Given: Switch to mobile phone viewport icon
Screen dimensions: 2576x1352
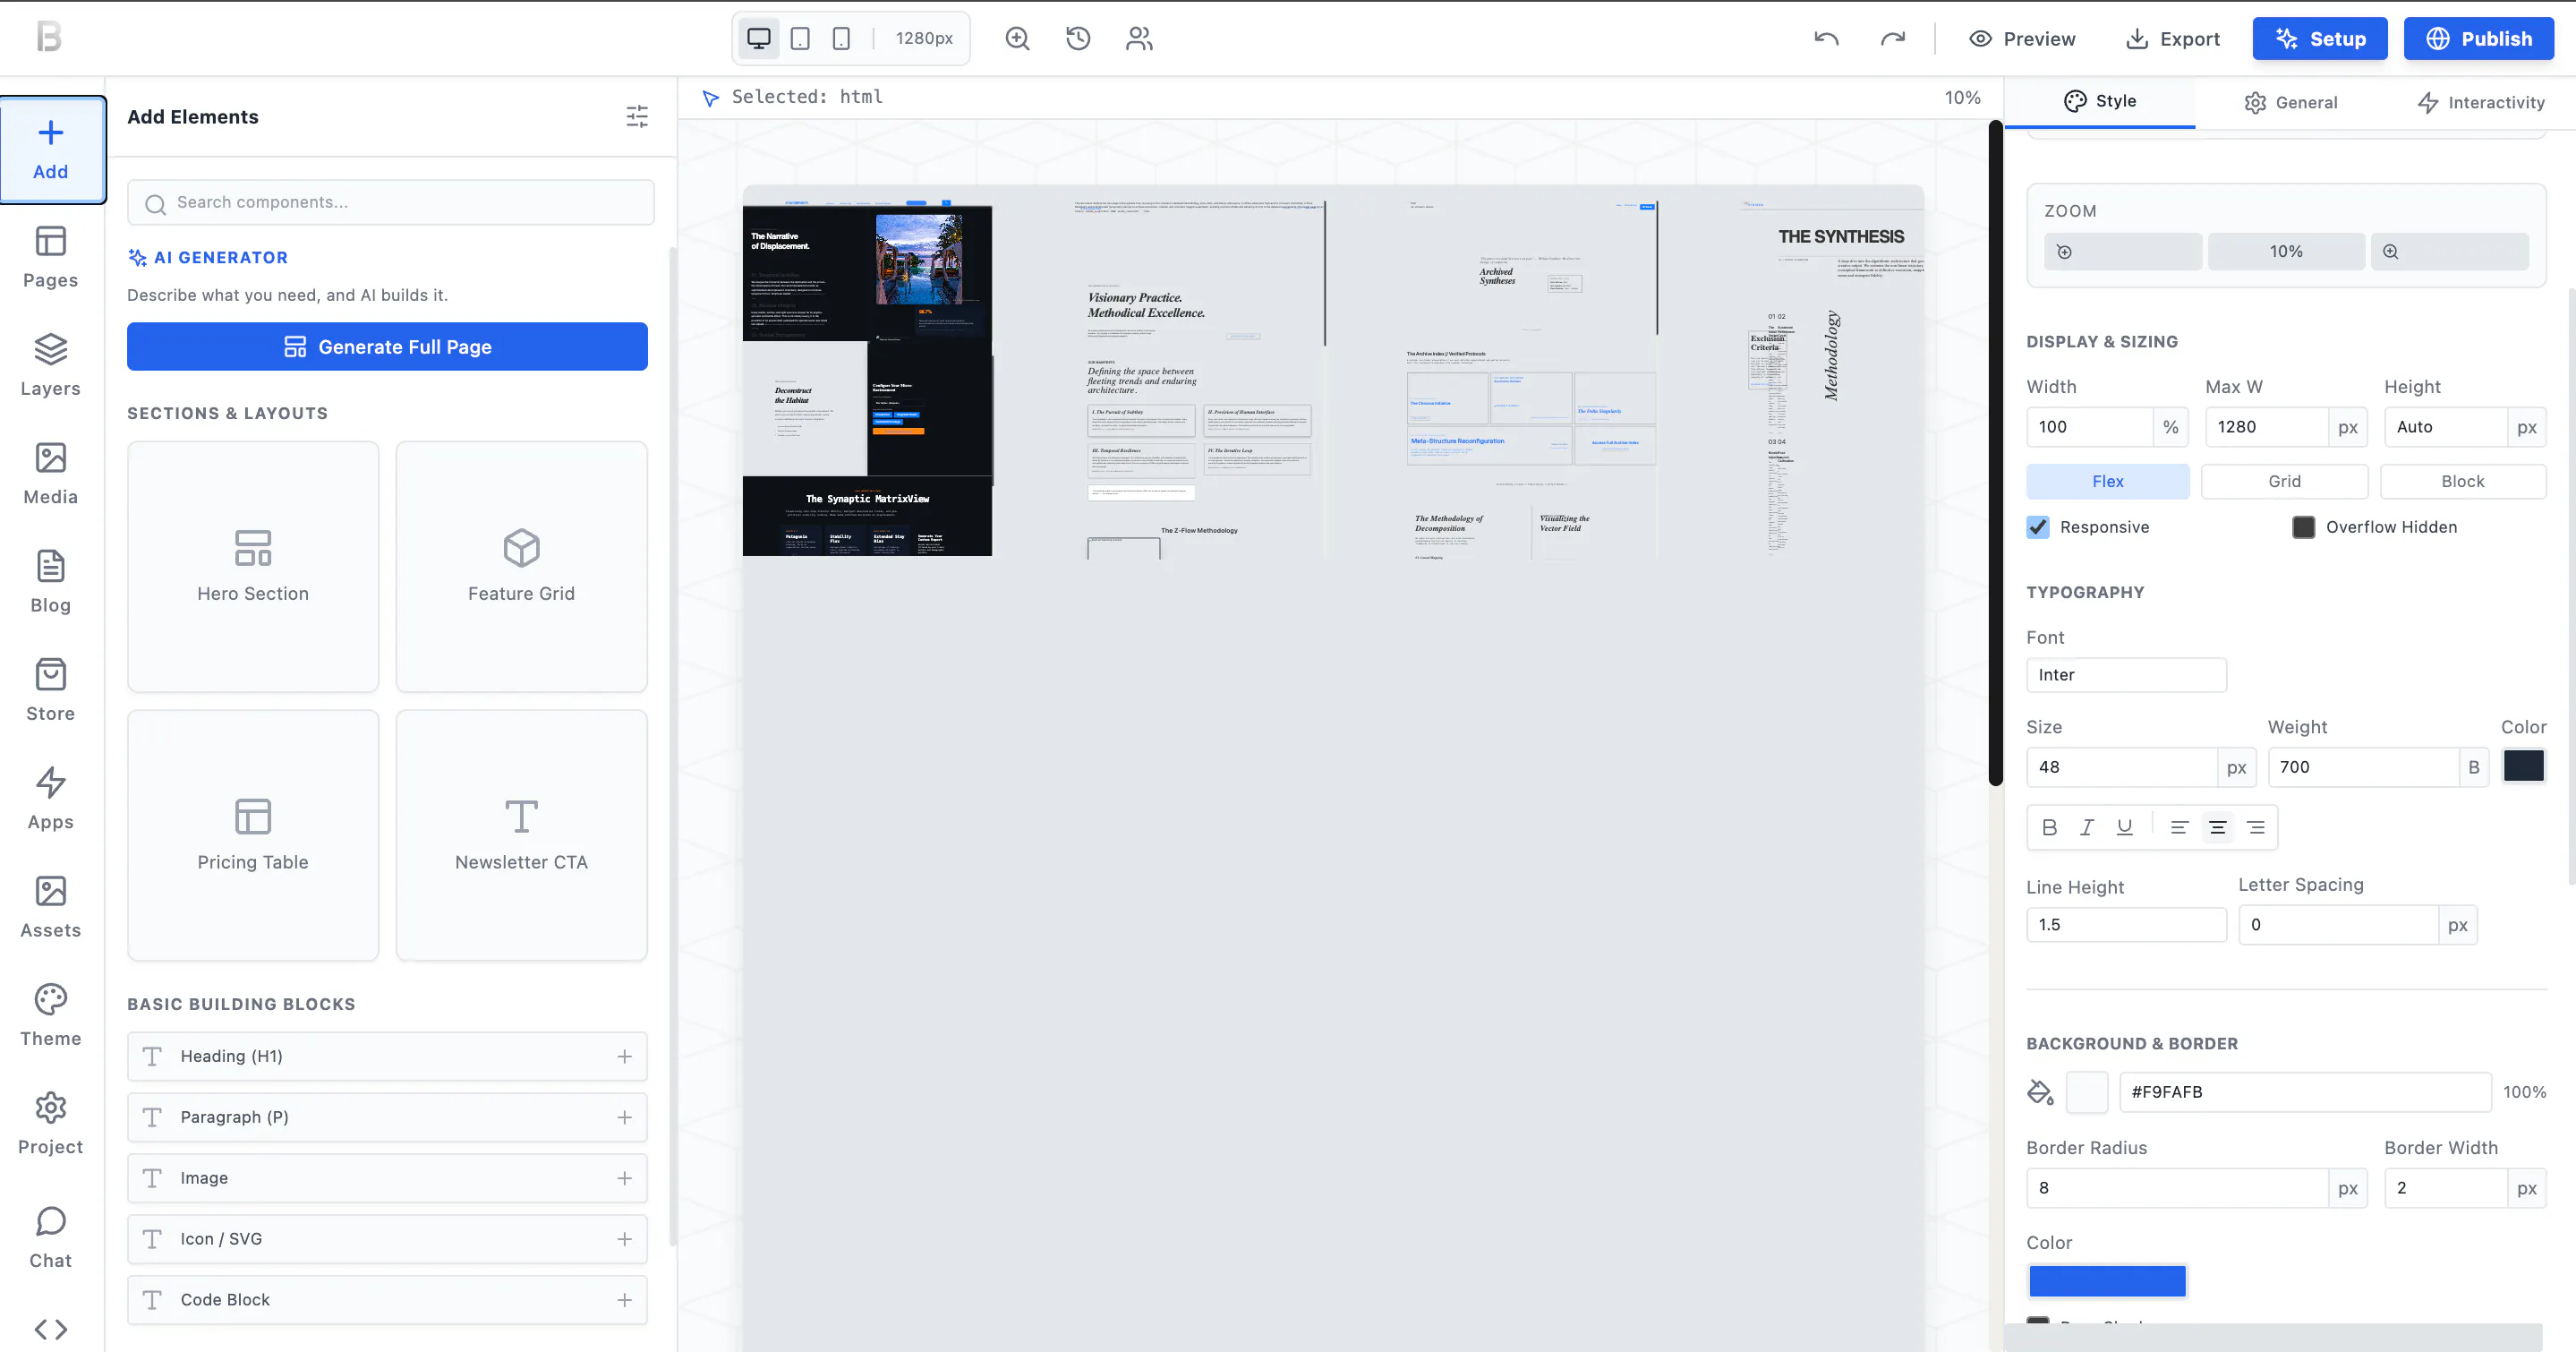Looking at the screenshot, I should (841, 38).
